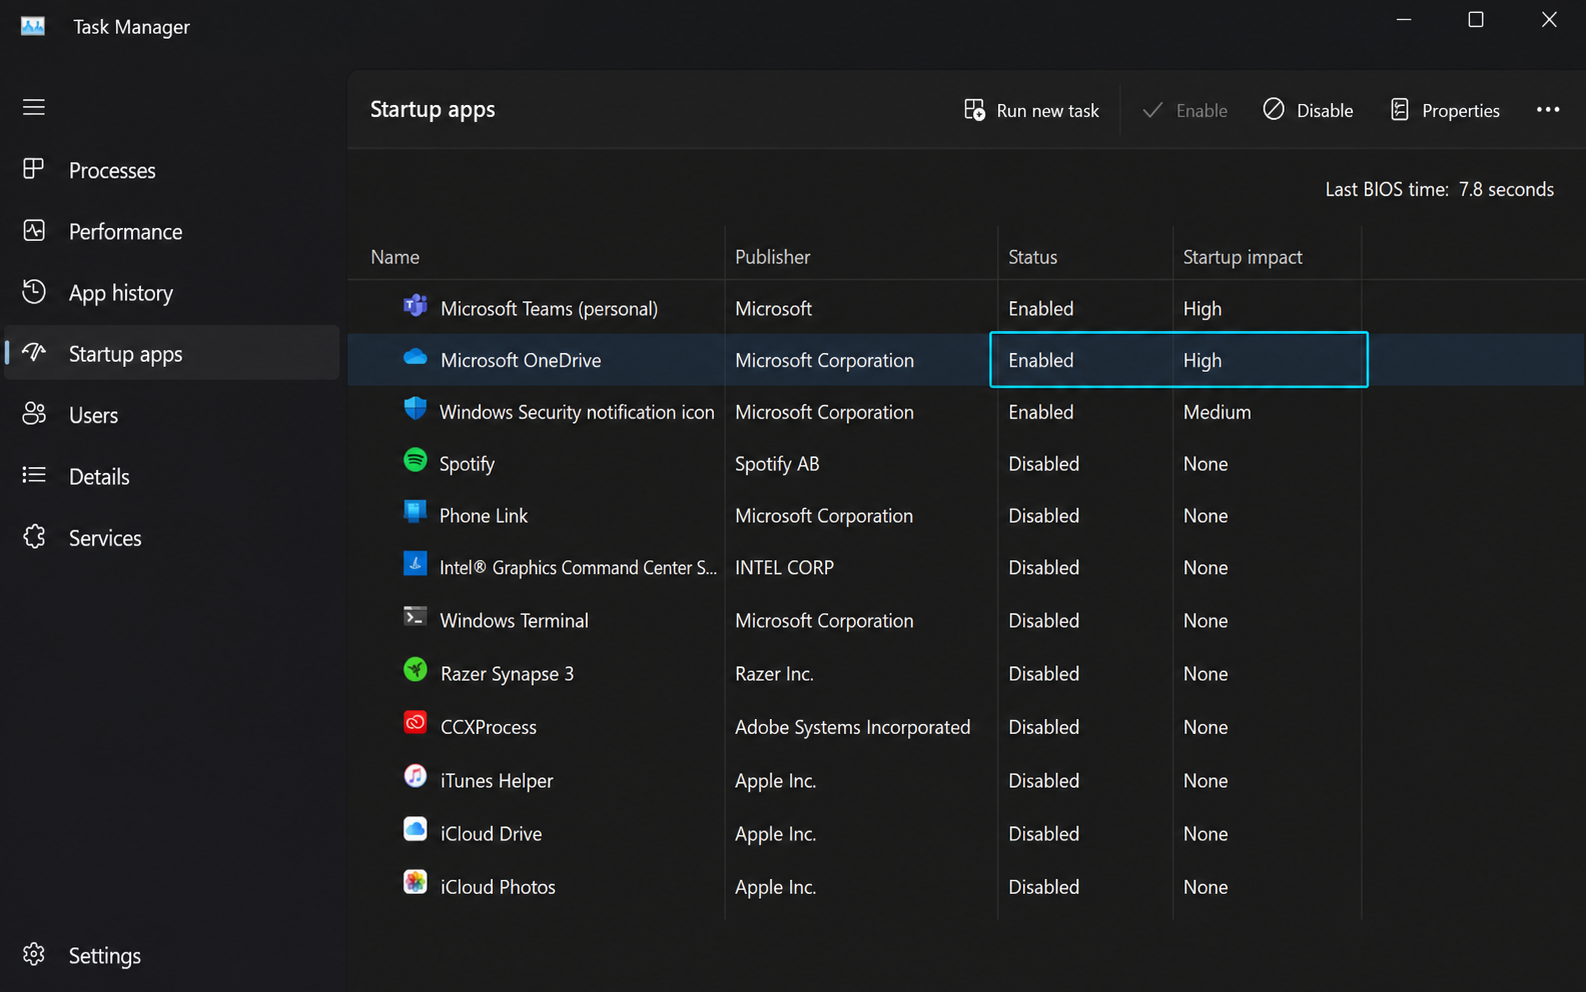Click the Adobe Systems Incorporated publisher cell
1586x992 pixels.
pos(852,728)
